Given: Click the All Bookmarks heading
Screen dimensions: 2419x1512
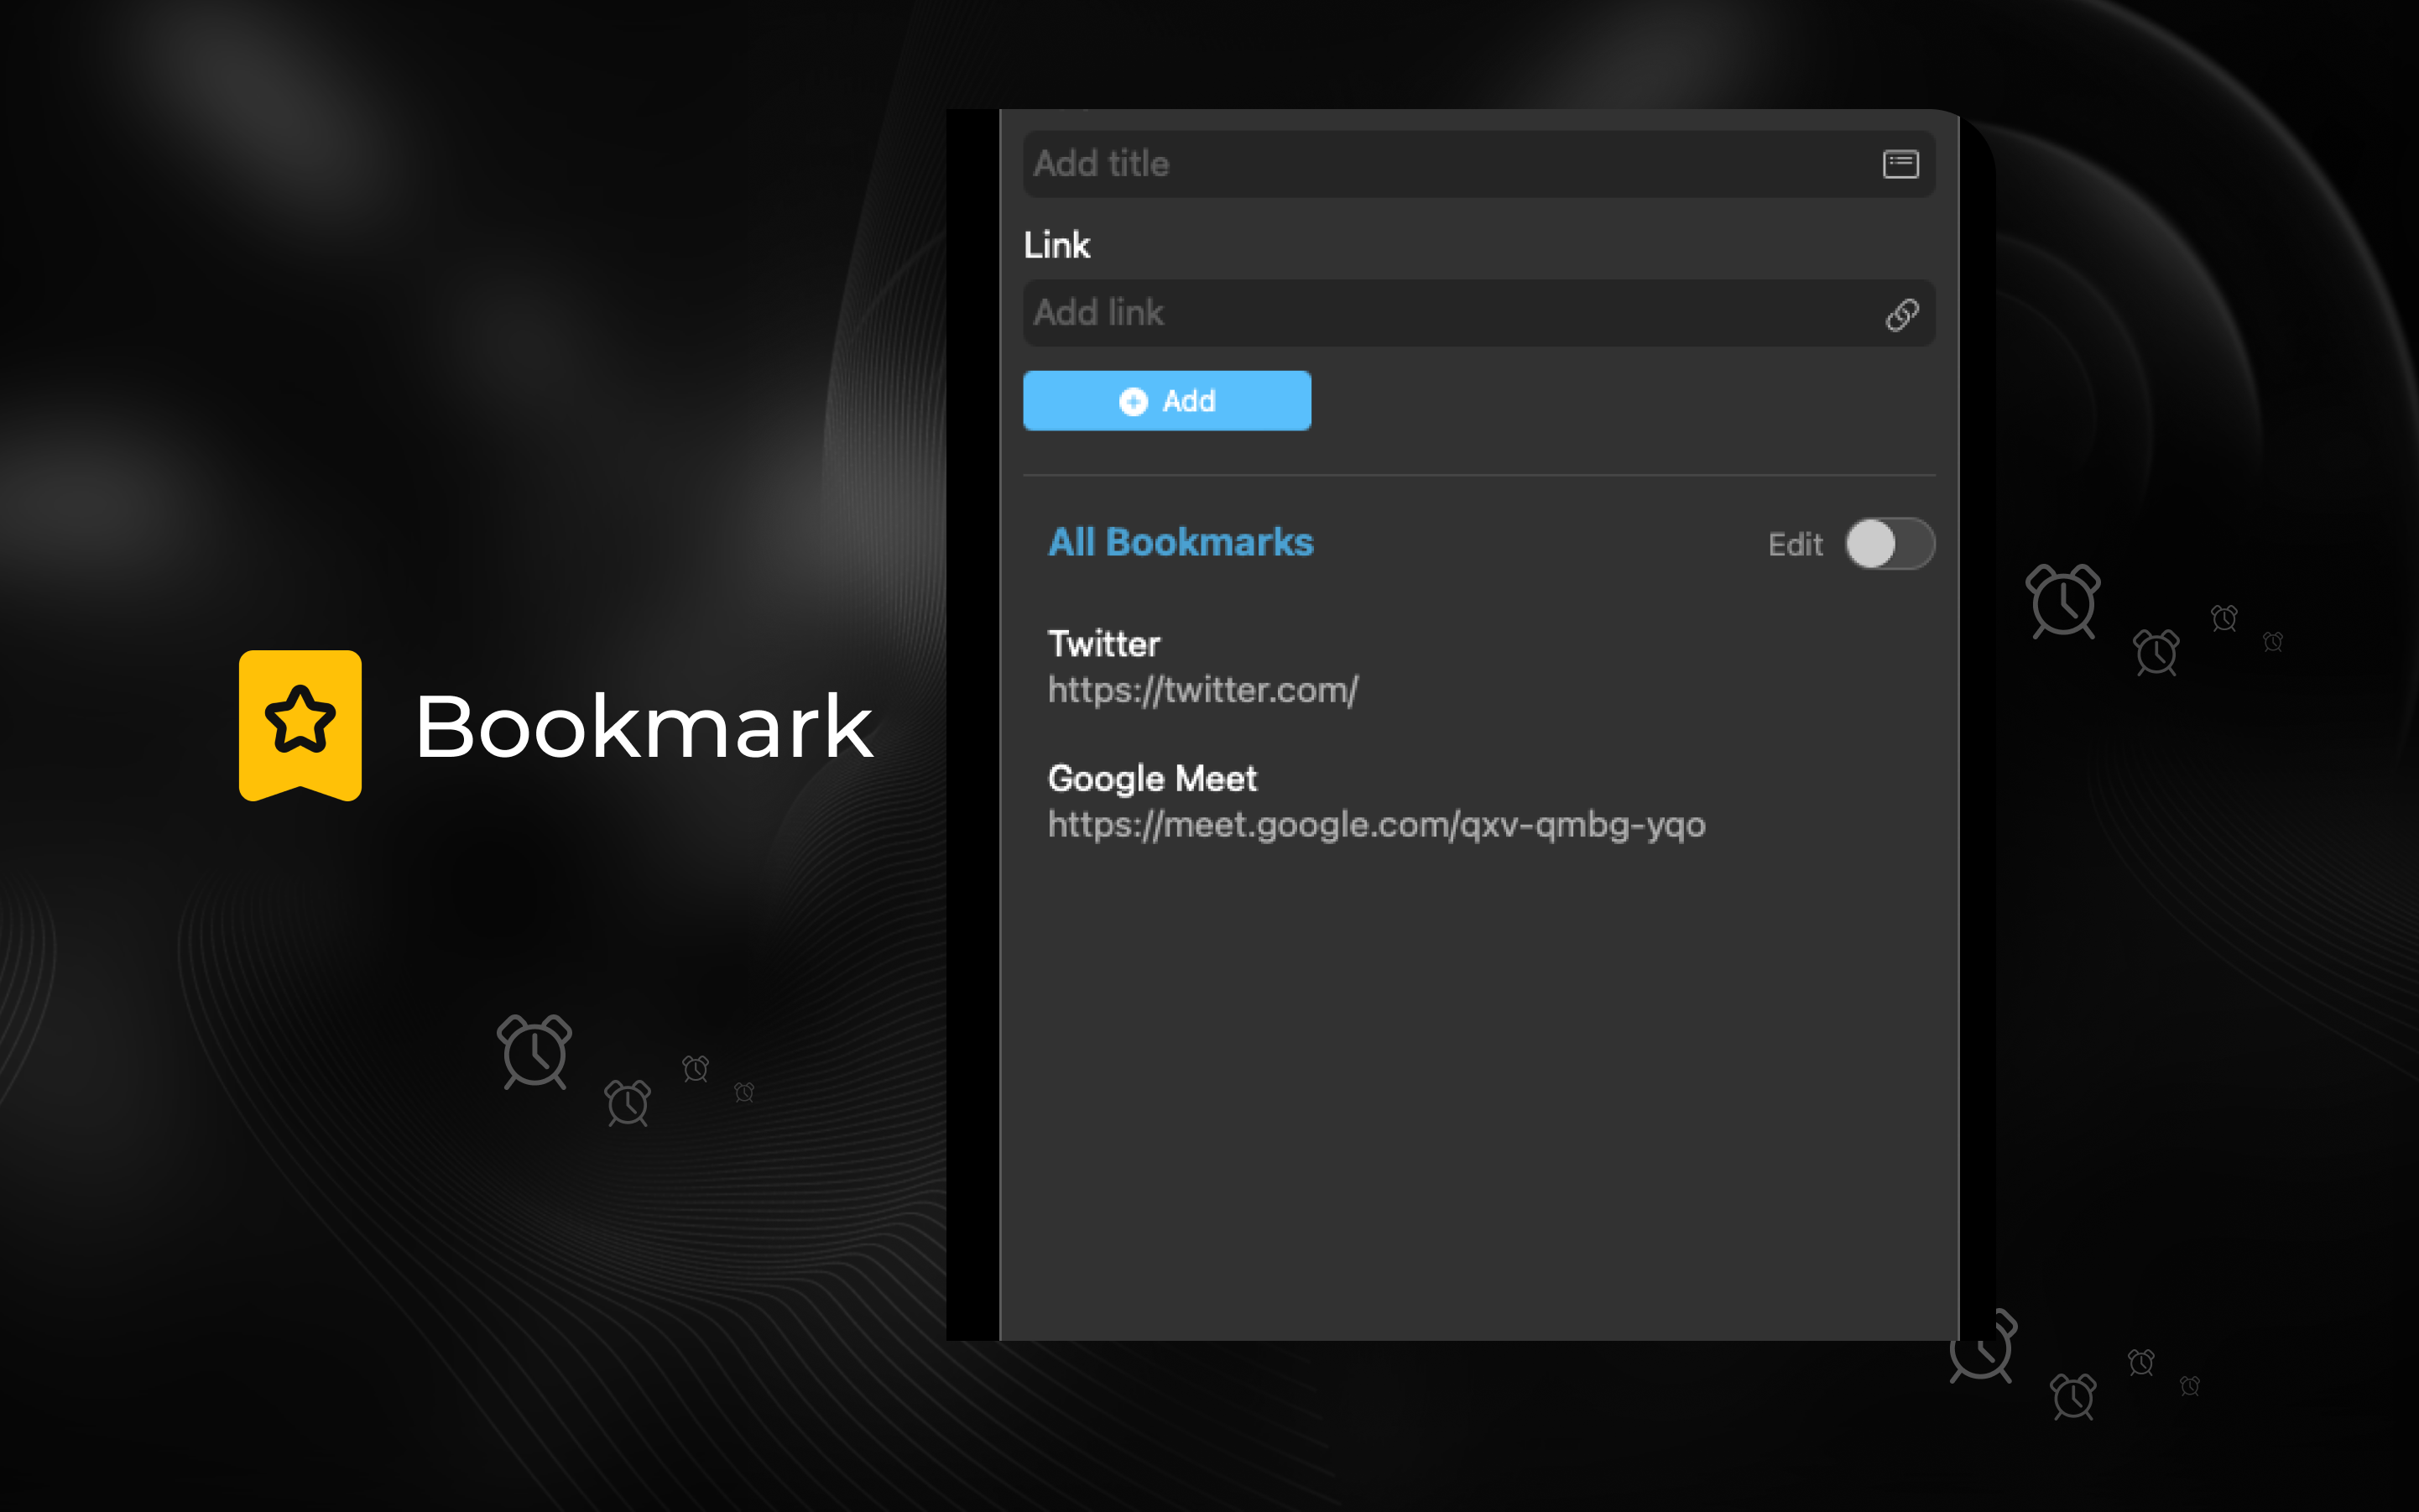Looking at the screenshot, I should [1180, 542].
